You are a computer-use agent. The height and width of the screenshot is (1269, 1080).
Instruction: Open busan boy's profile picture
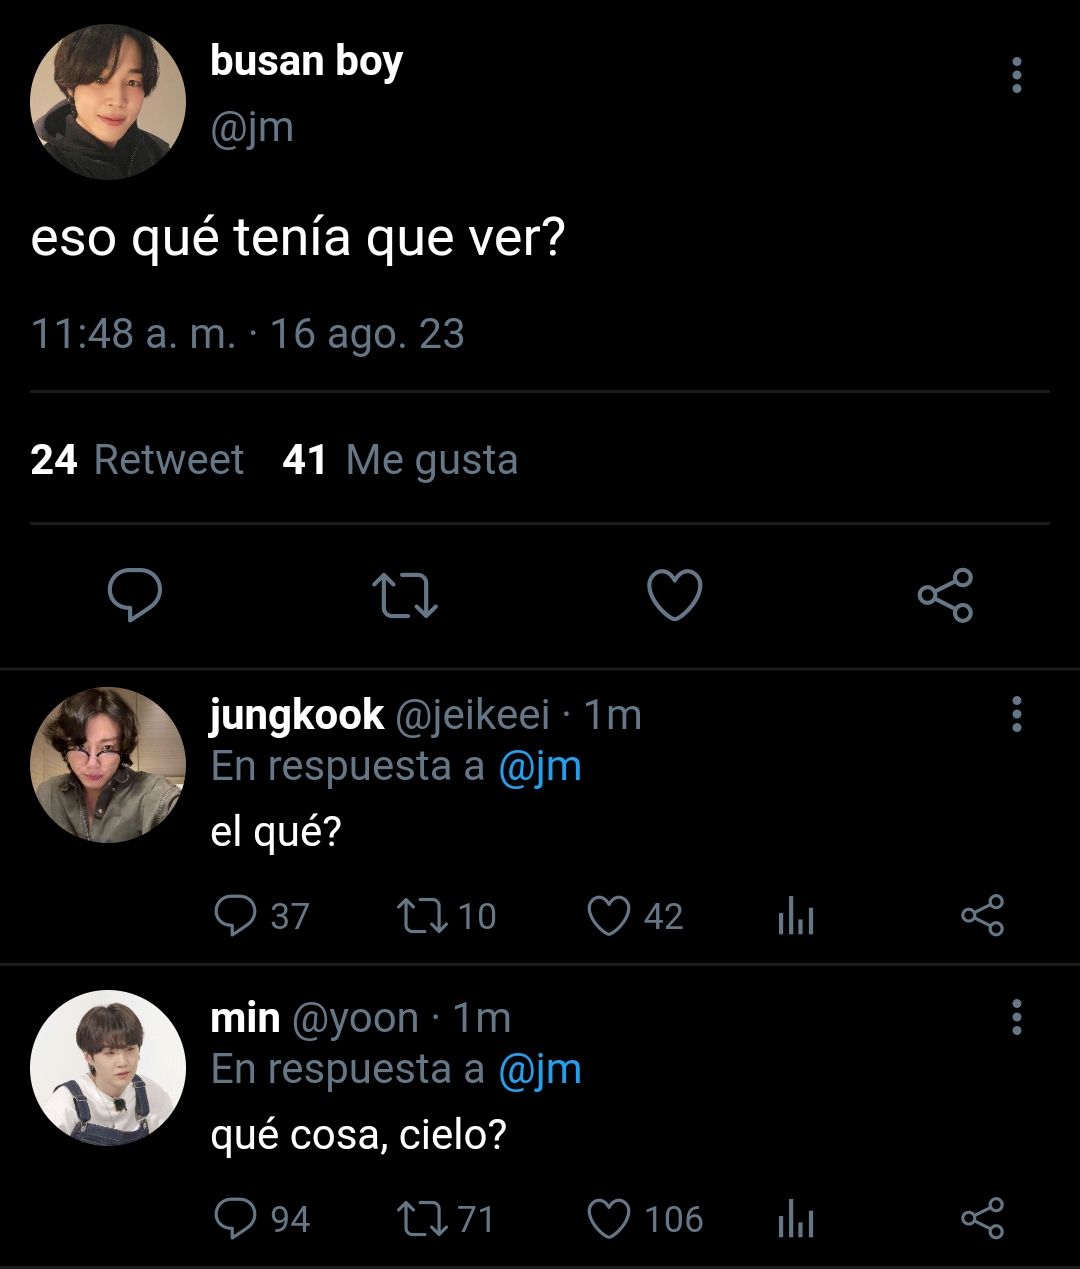pyautogui.click(x=108, y=102)
